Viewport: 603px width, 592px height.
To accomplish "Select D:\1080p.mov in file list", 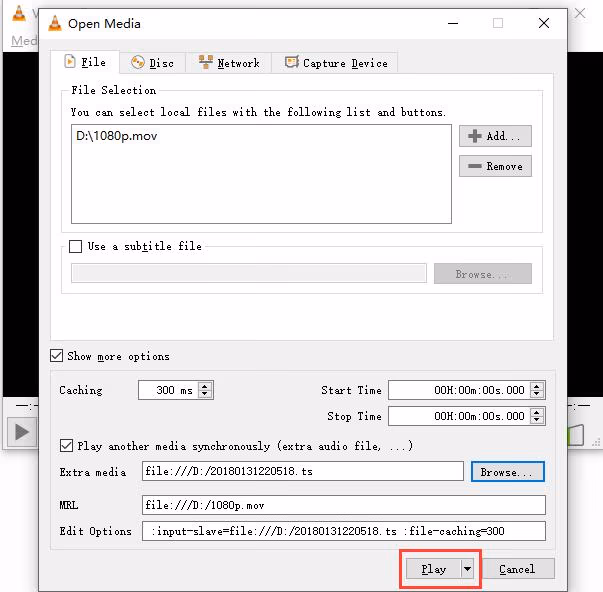I will click(117, 136).
